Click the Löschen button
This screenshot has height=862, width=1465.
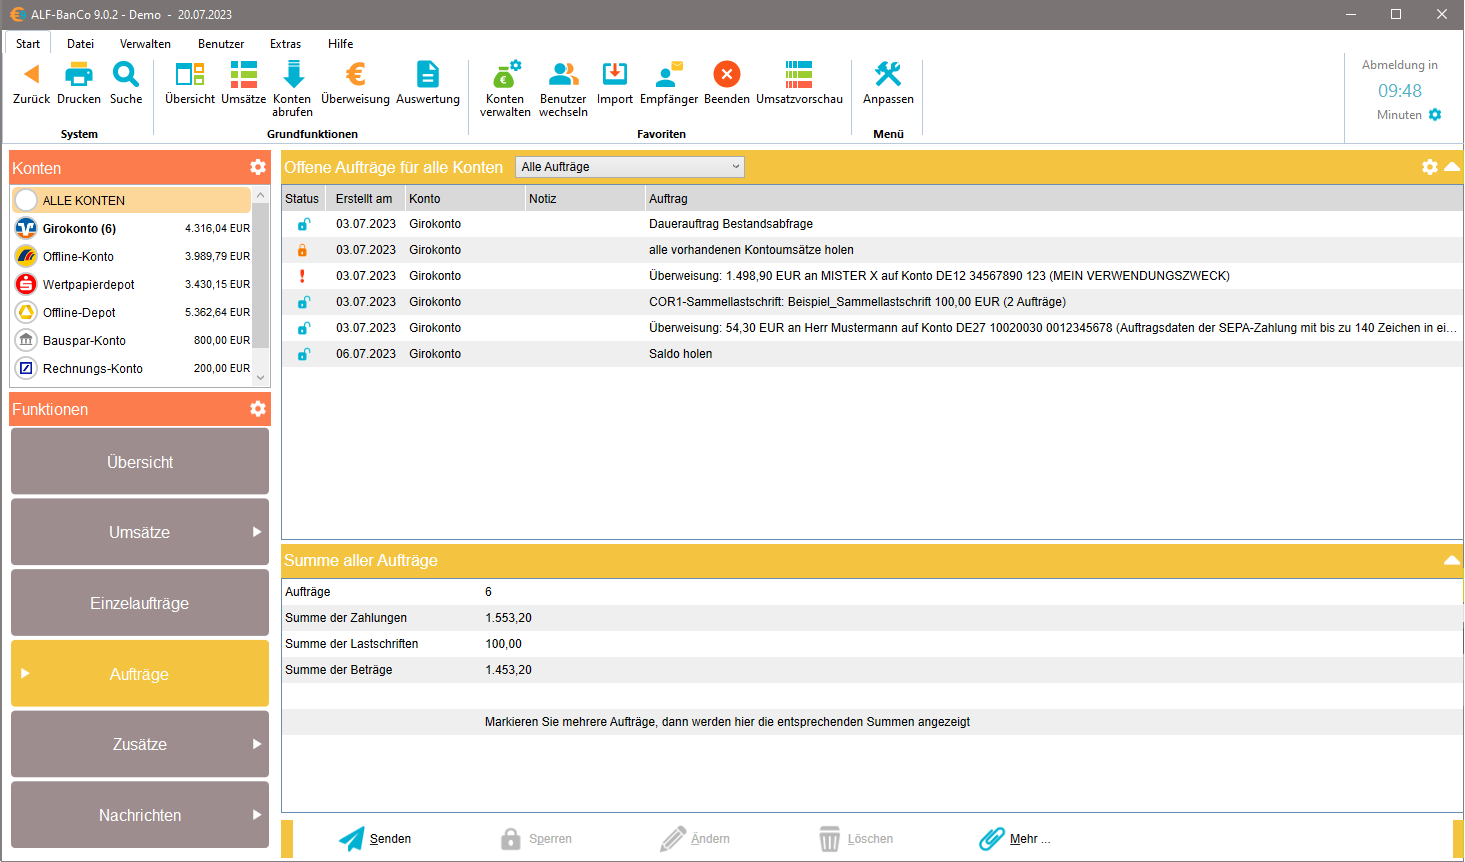click(856, 839)
